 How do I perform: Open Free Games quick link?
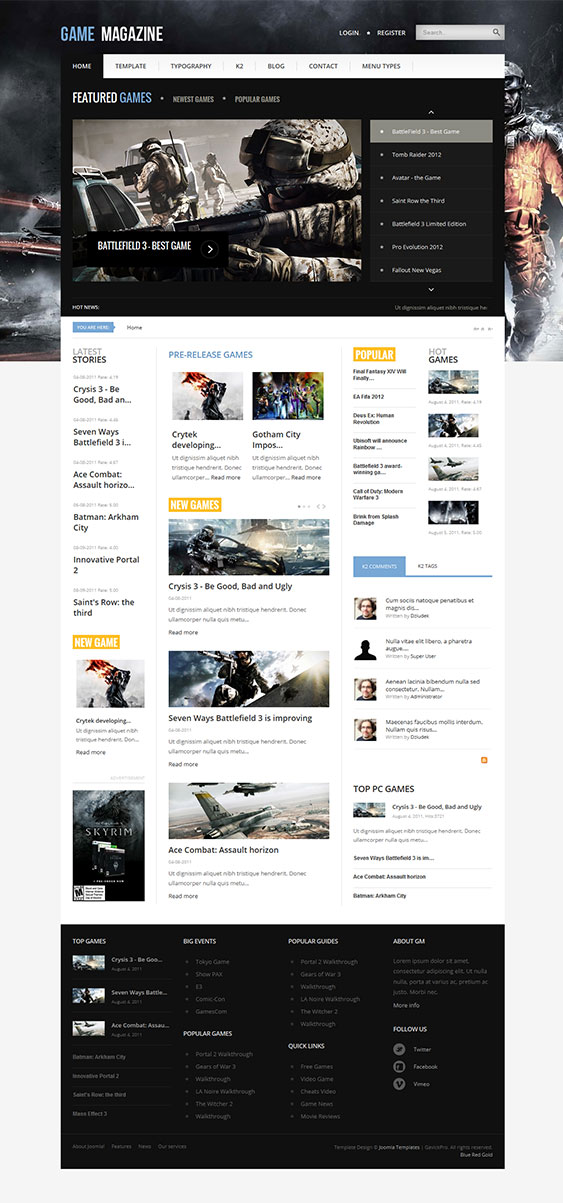pos(317,1067)
